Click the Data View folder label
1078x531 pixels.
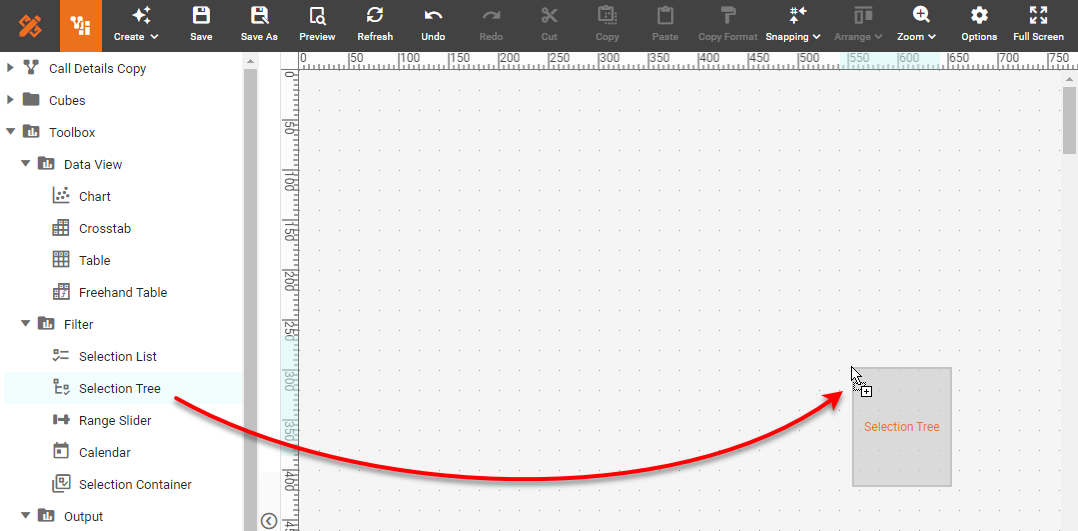(x=93, y=164)
